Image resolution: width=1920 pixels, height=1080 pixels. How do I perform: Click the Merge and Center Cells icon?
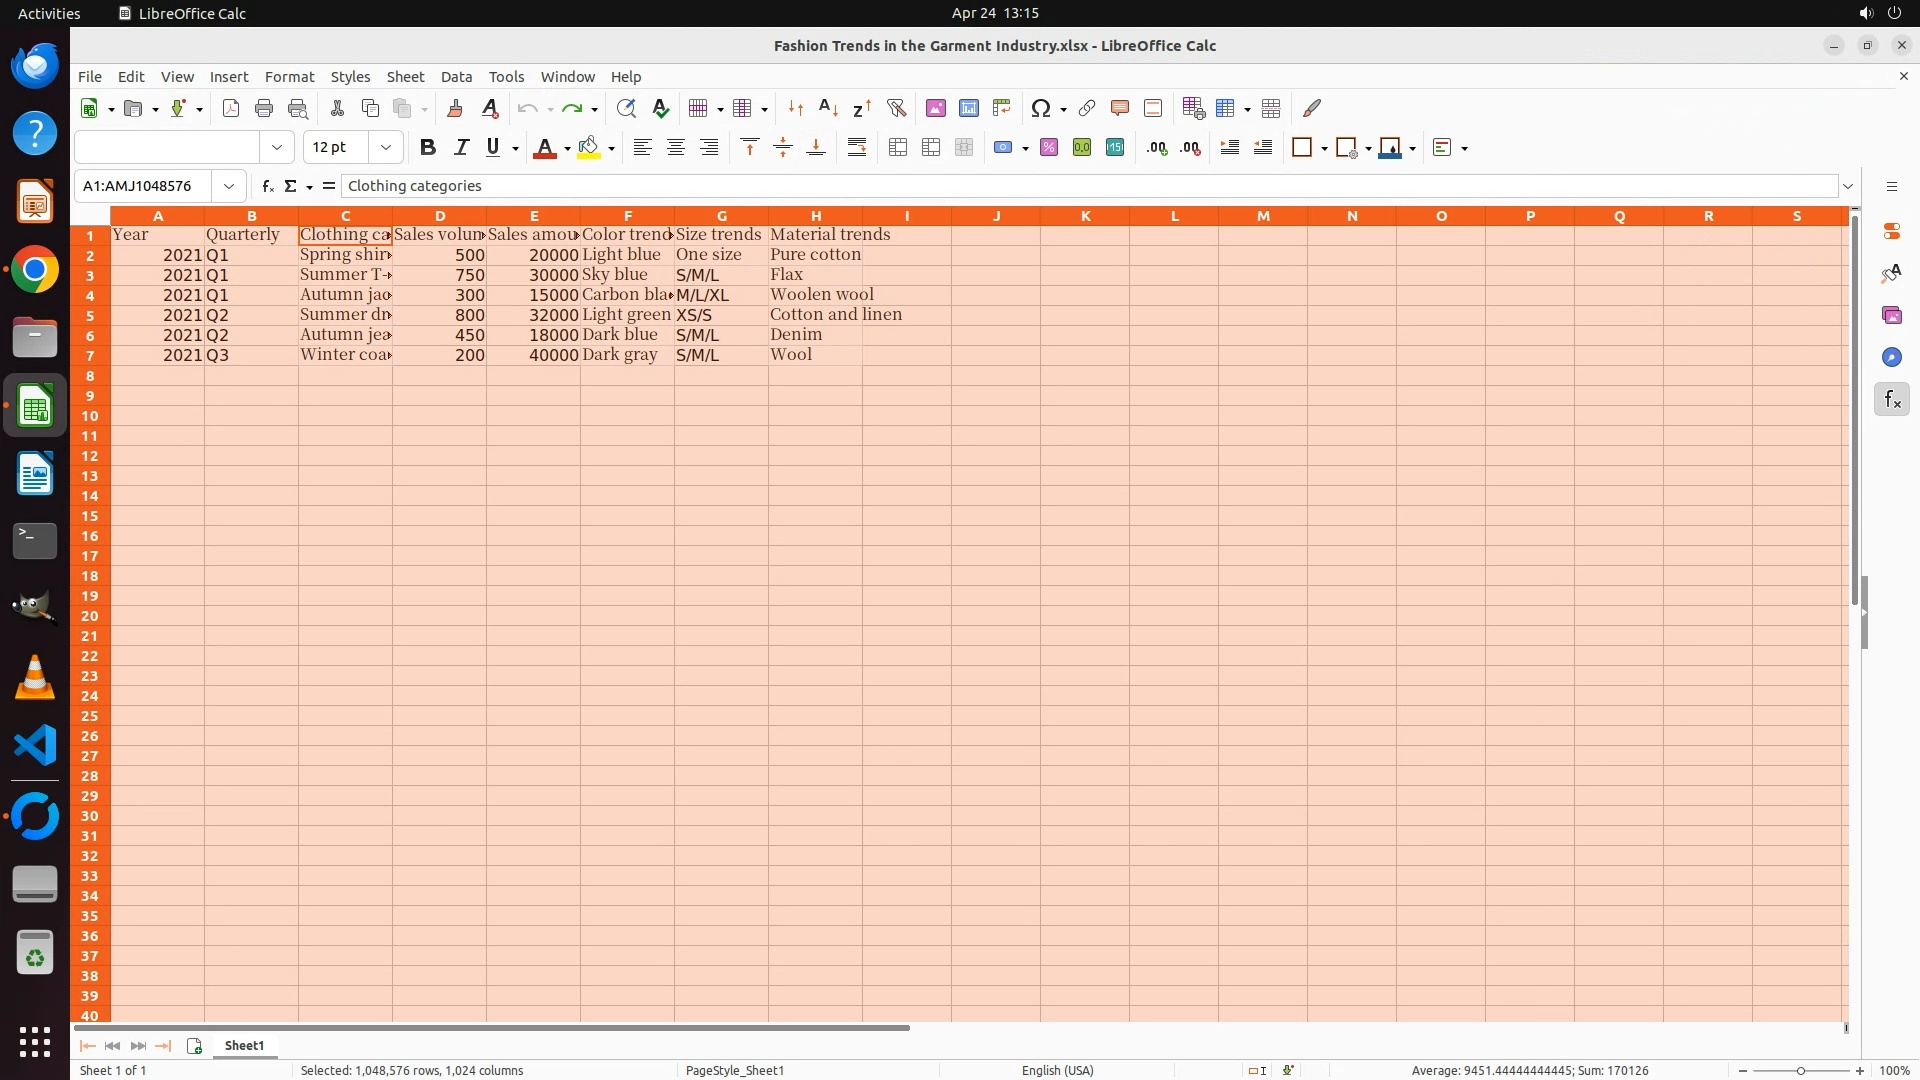tap(897, 148)
